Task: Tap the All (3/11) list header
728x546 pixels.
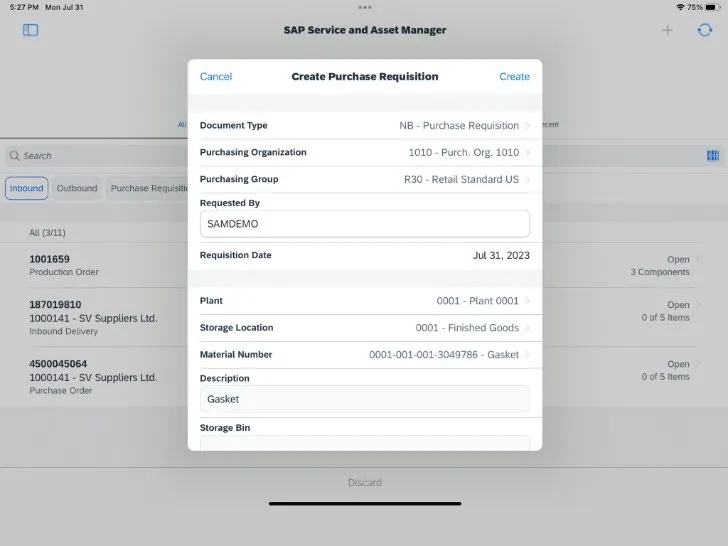Action: coord(47,233)
